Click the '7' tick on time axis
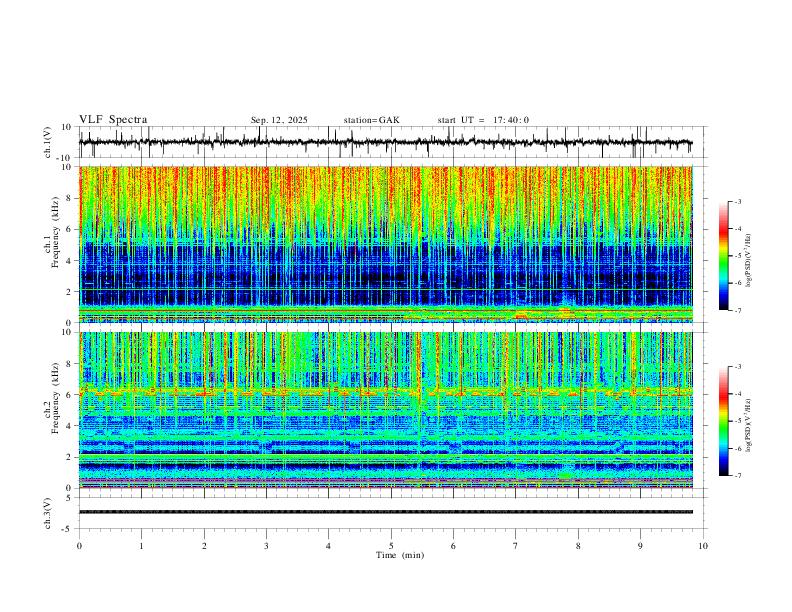 point(516,546)
